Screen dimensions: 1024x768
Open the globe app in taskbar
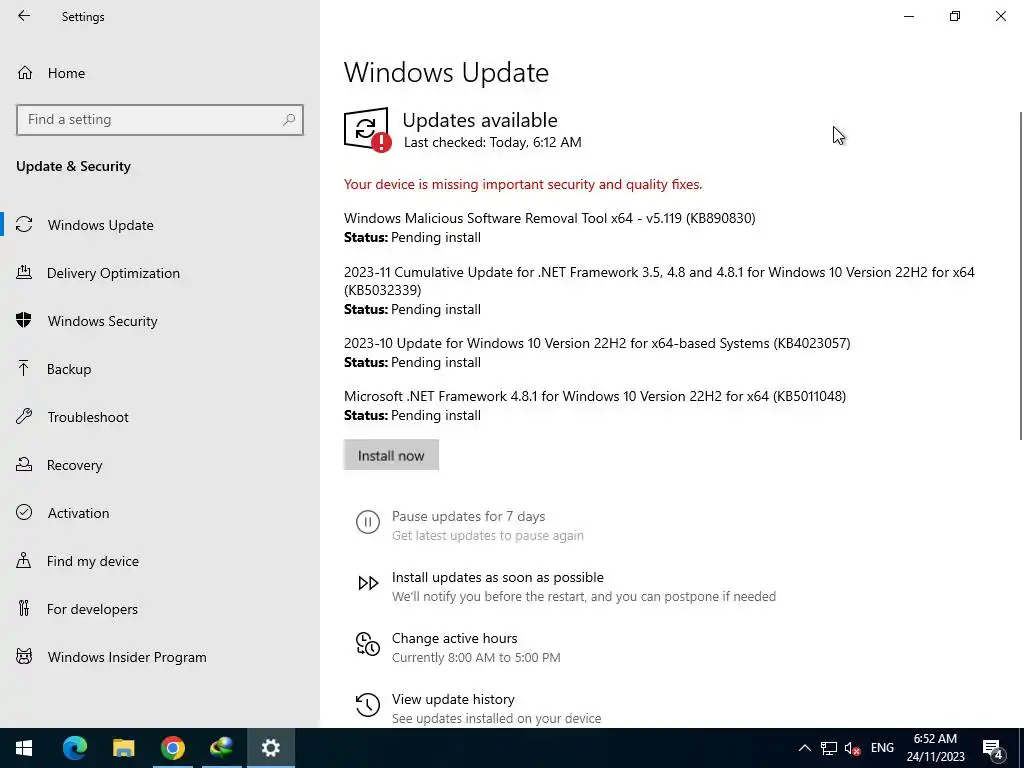(x=221, y=748)
